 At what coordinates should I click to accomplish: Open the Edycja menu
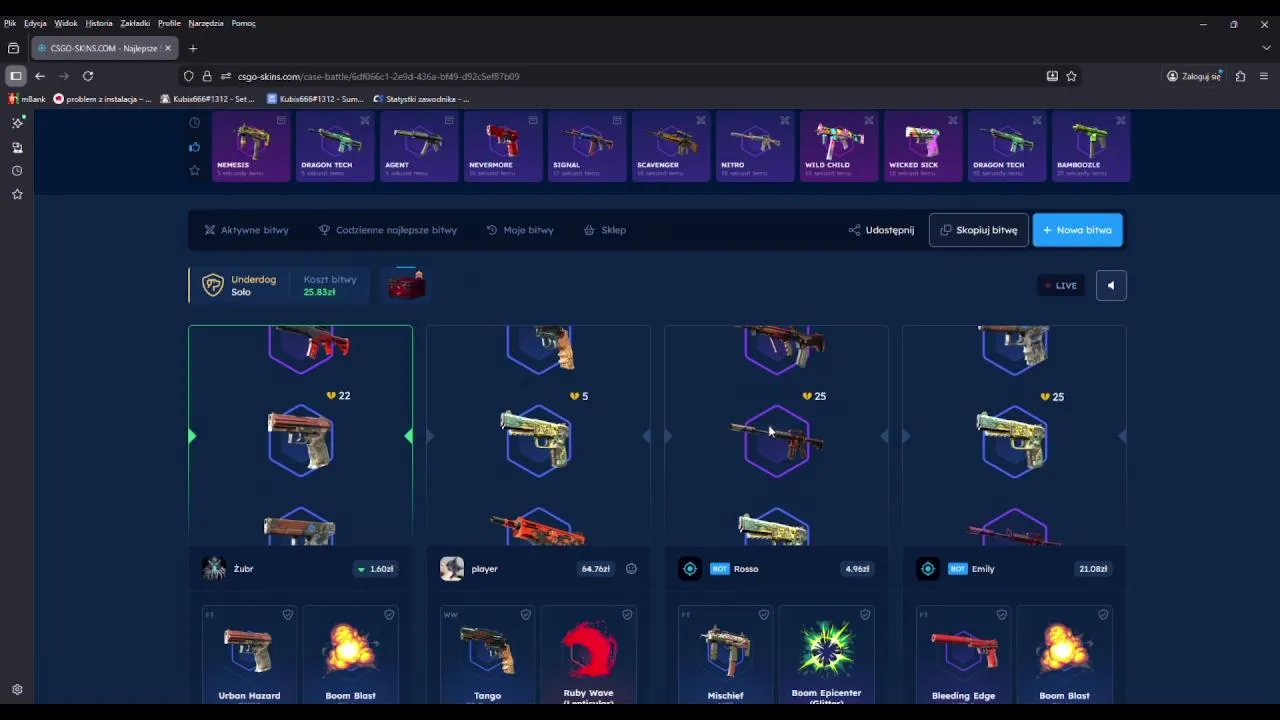(x=35, y=23)
